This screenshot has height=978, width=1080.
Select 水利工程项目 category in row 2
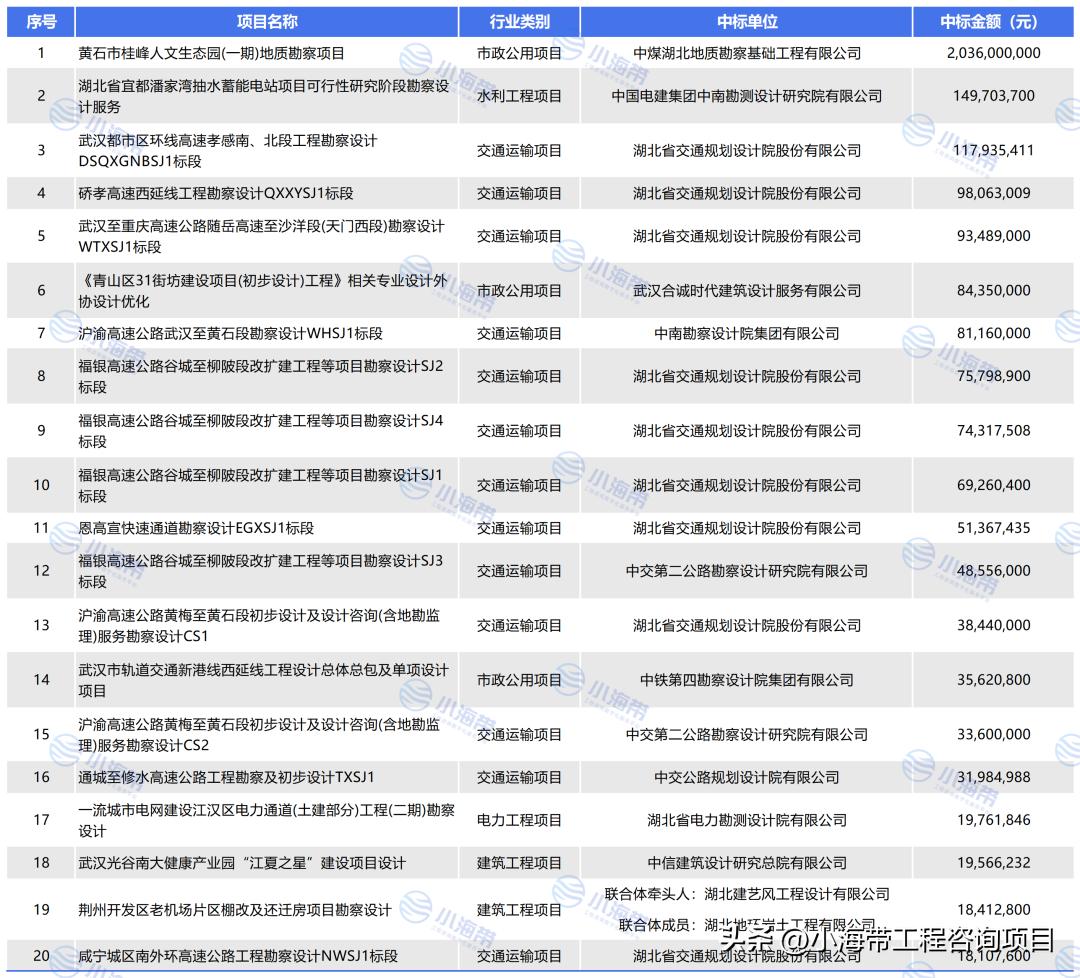[519, 97]
